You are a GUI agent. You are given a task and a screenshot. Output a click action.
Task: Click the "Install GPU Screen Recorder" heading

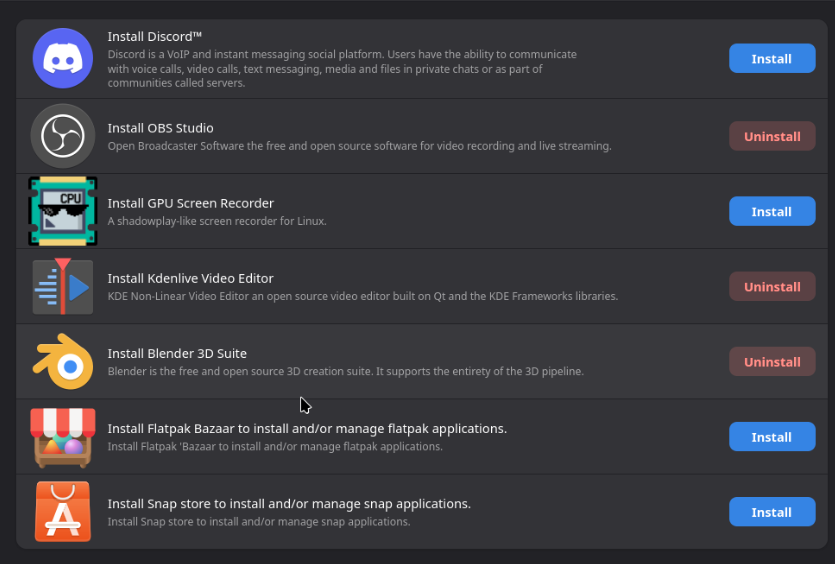(x=190, y=203)
